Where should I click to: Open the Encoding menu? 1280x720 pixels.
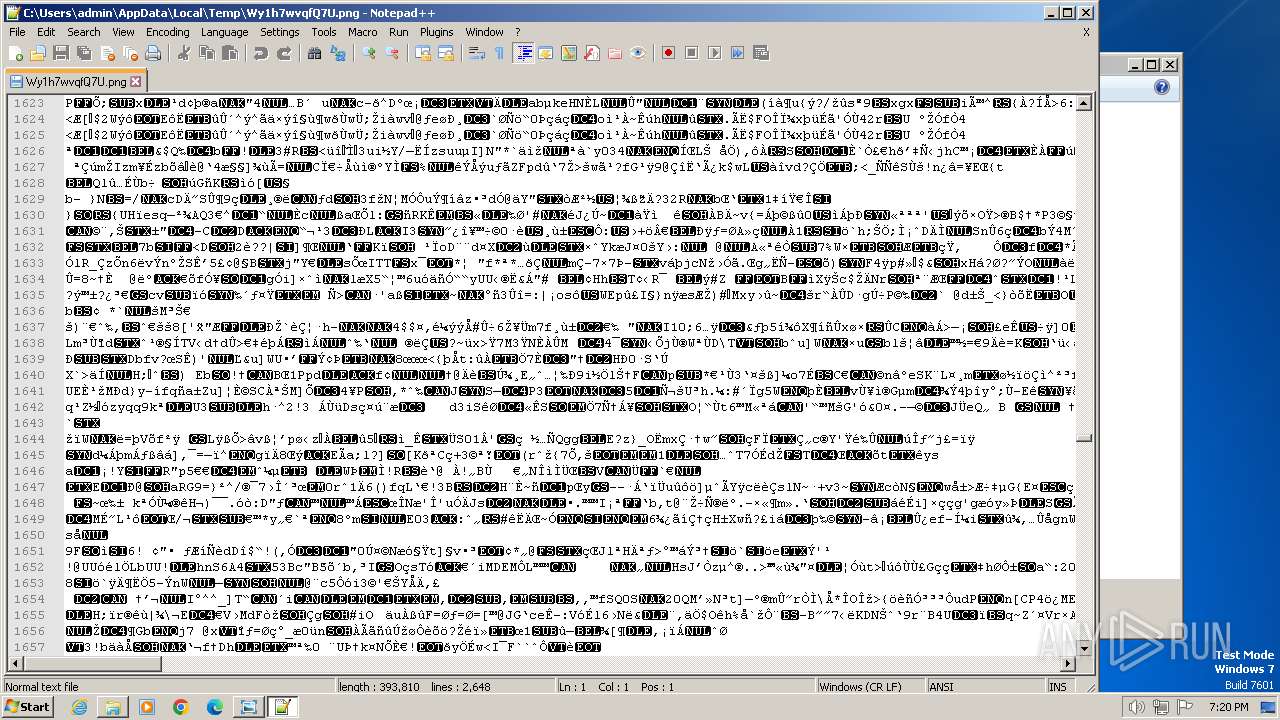coord(167,32)
